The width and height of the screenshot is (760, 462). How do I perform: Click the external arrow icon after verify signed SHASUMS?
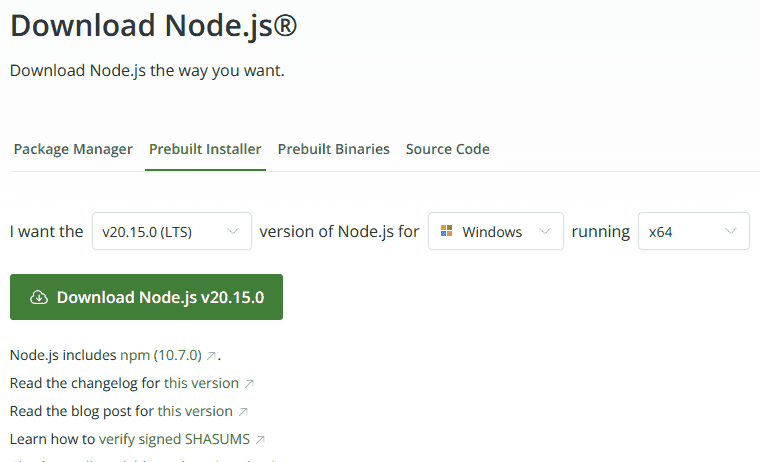coord(260,440)
